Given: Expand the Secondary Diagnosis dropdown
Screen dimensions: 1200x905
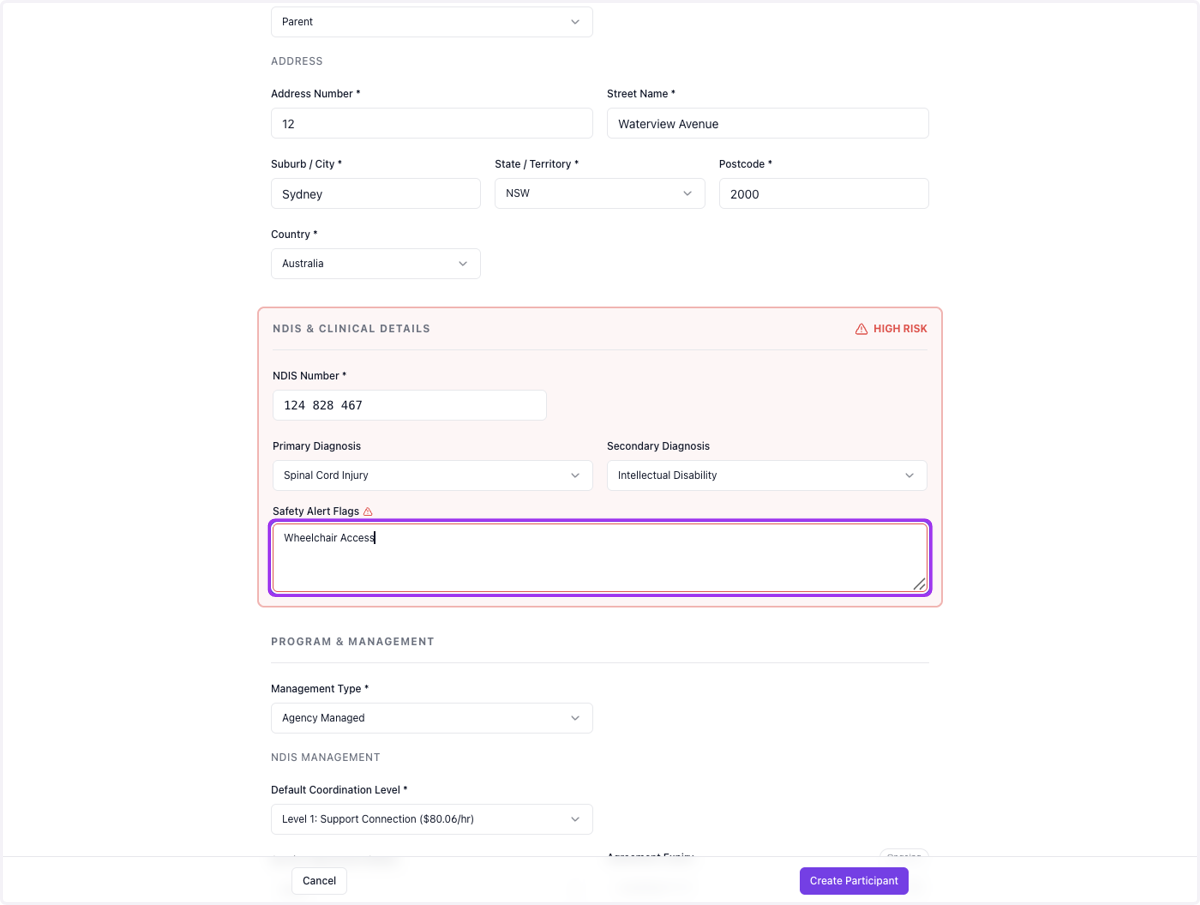Looking at the screenshot, I should (767, 476).
